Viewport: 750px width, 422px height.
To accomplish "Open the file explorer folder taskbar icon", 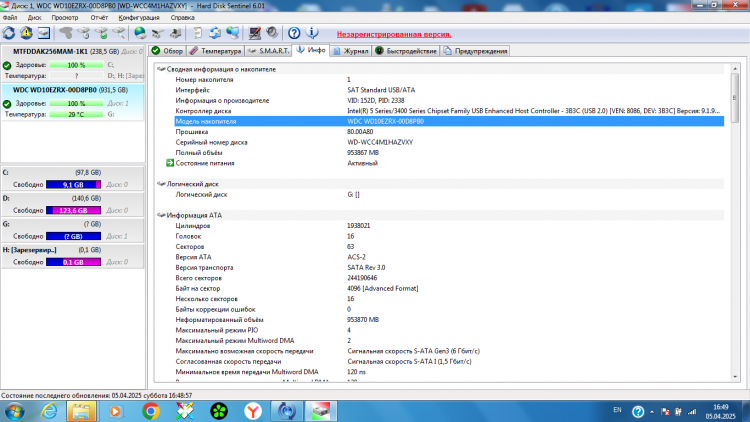I will pyautogui.click(x=81, y=411).
